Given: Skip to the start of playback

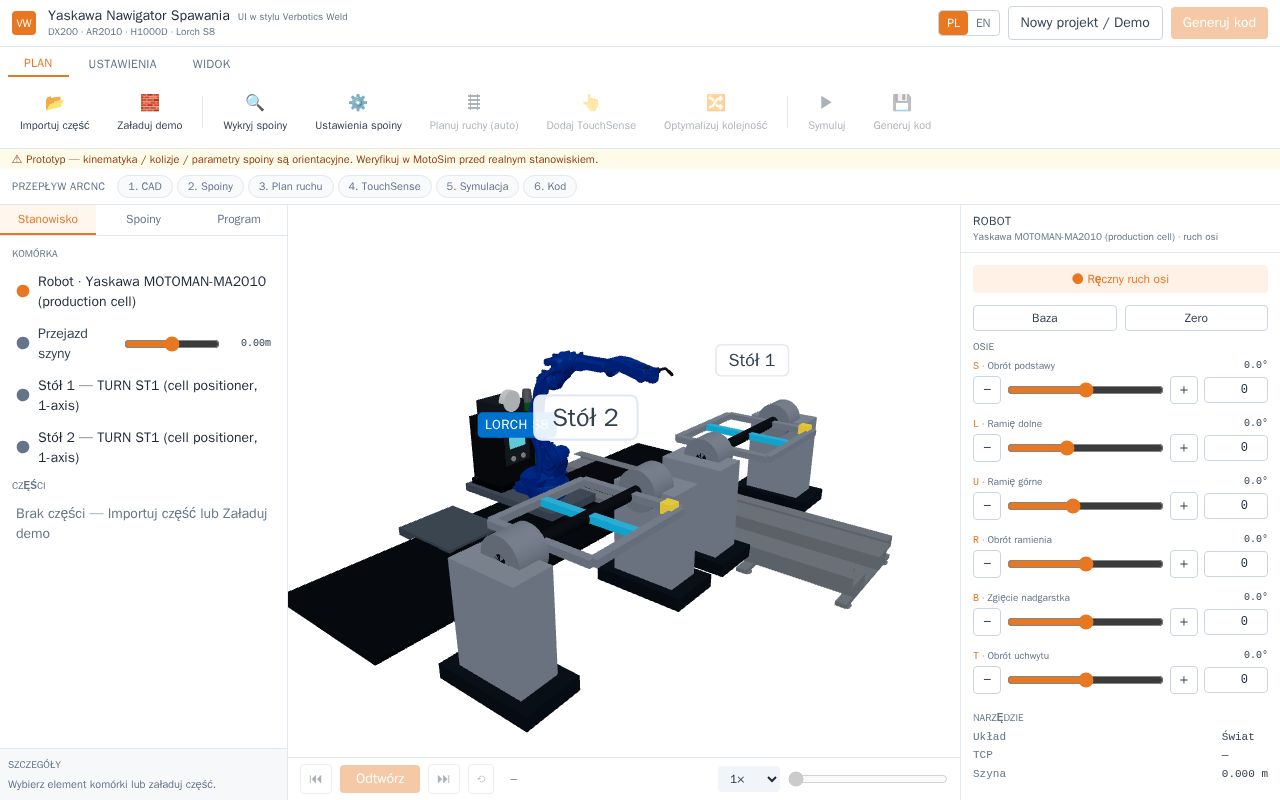Looking at the screenshot, I should (316, 779).
